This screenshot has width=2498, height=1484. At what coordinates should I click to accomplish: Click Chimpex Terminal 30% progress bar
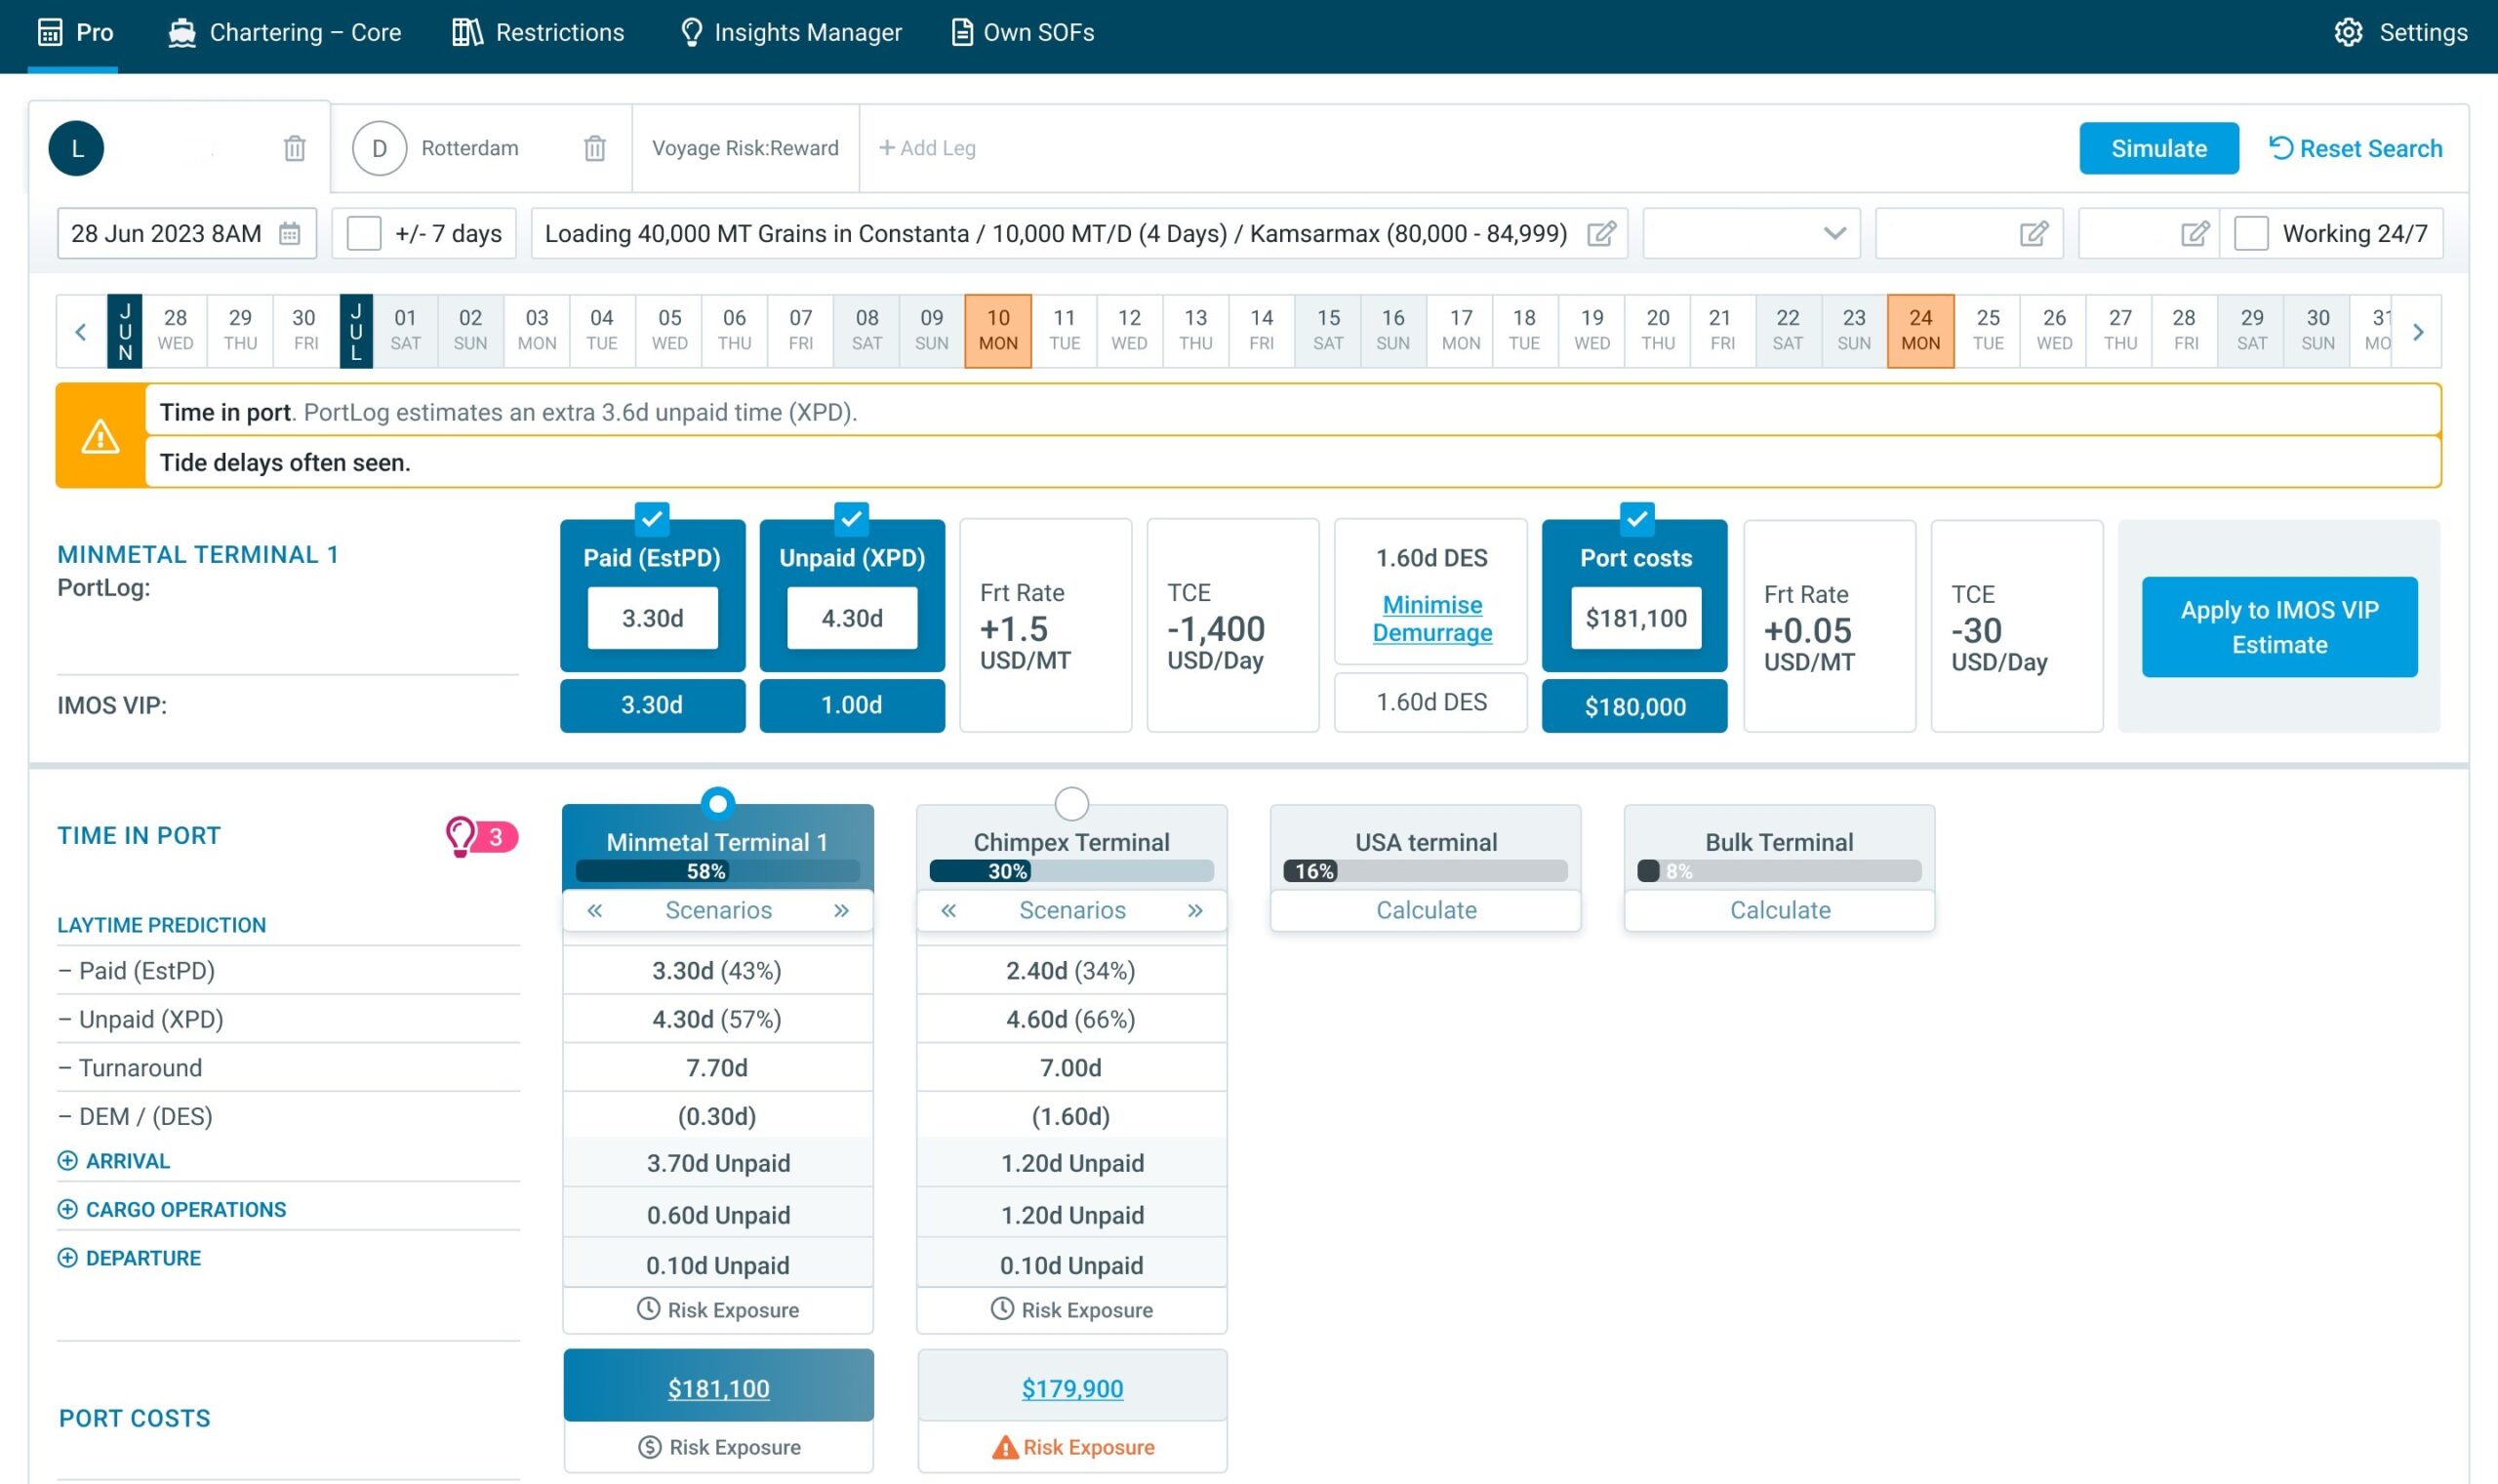[x=1071, y=871]
